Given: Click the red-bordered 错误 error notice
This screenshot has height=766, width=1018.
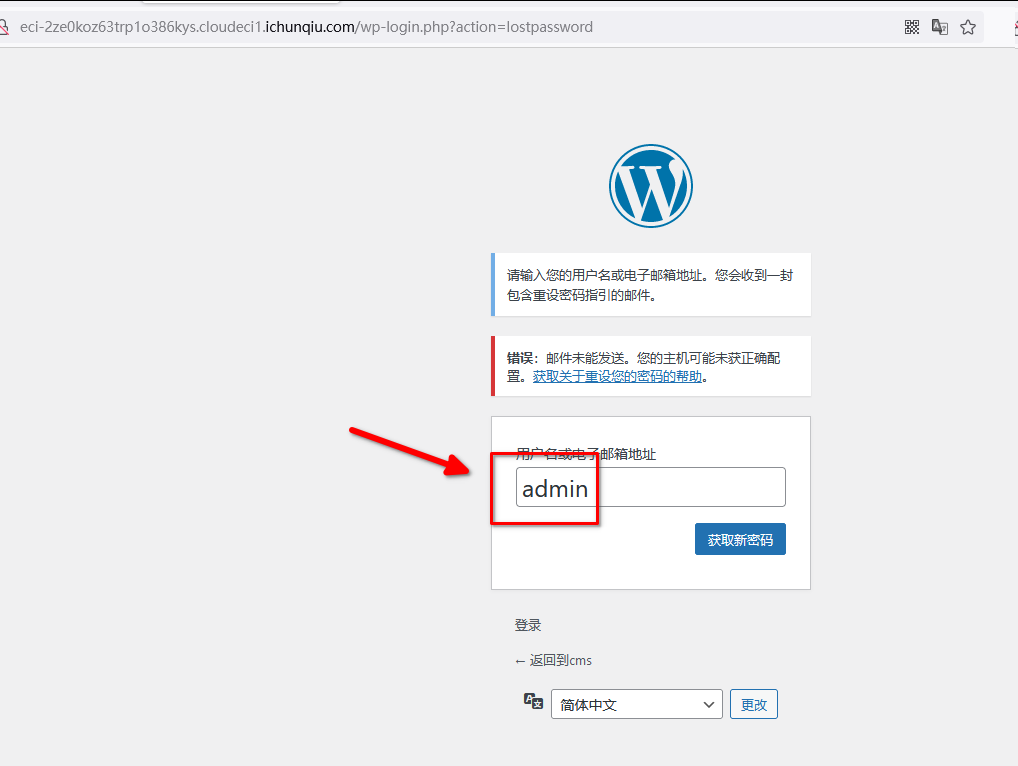Looking at the screenshot, I should pyautogui.click(x=651, y=366).
